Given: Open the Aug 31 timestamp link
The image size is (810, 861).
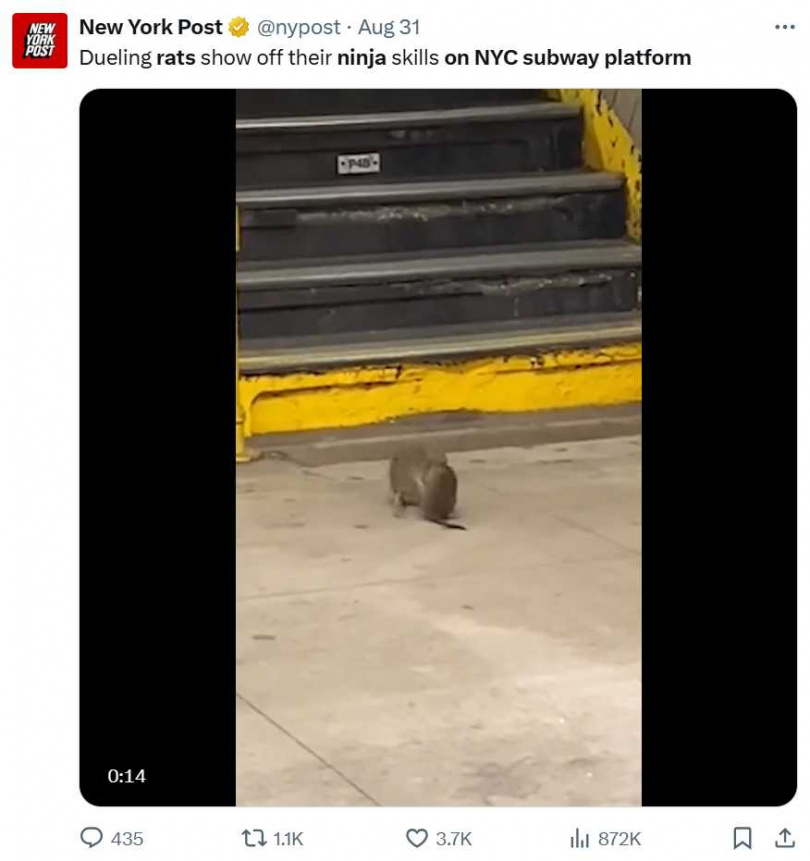Looking at the screenshot, I should (389, 27).
